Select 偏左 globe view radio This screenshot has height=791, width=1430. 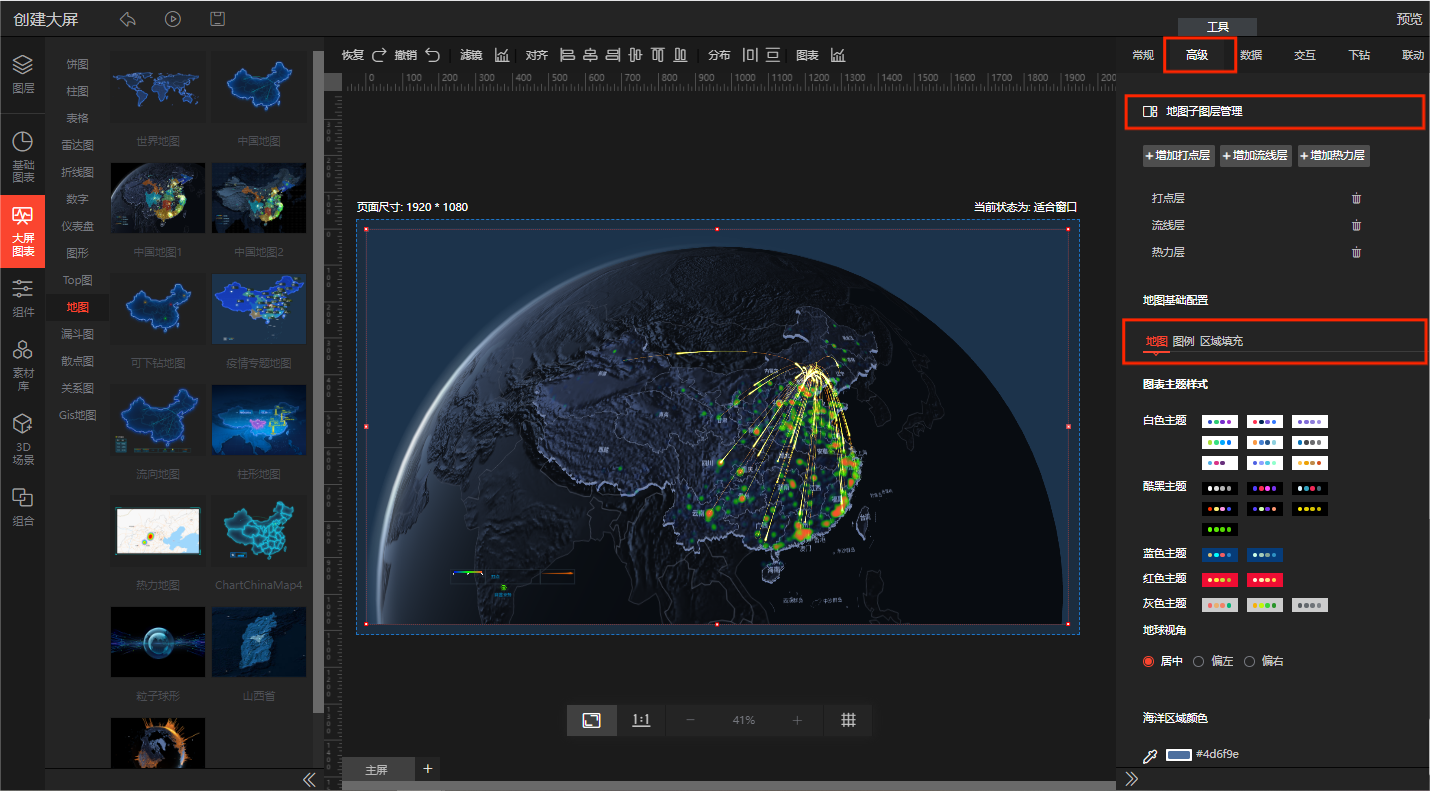pos(1198,662)
